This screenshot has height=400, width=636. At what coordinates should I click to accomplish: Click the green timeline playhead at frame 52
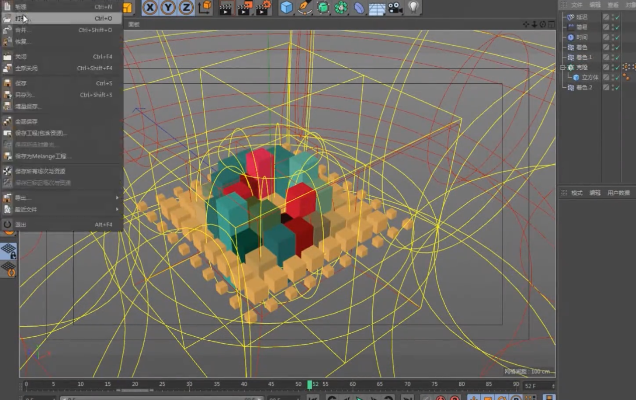coord(312,384)
